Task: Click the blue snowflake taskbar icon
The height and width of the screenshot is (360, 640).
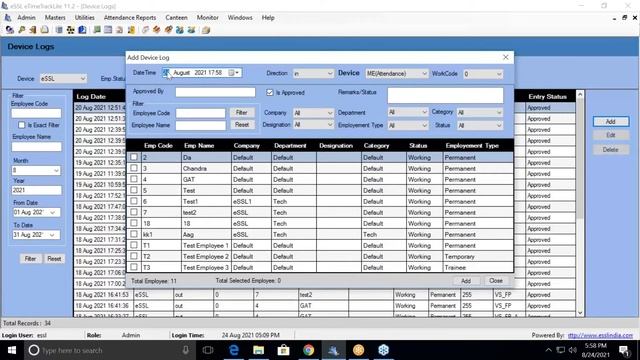Action: point(383,350)
